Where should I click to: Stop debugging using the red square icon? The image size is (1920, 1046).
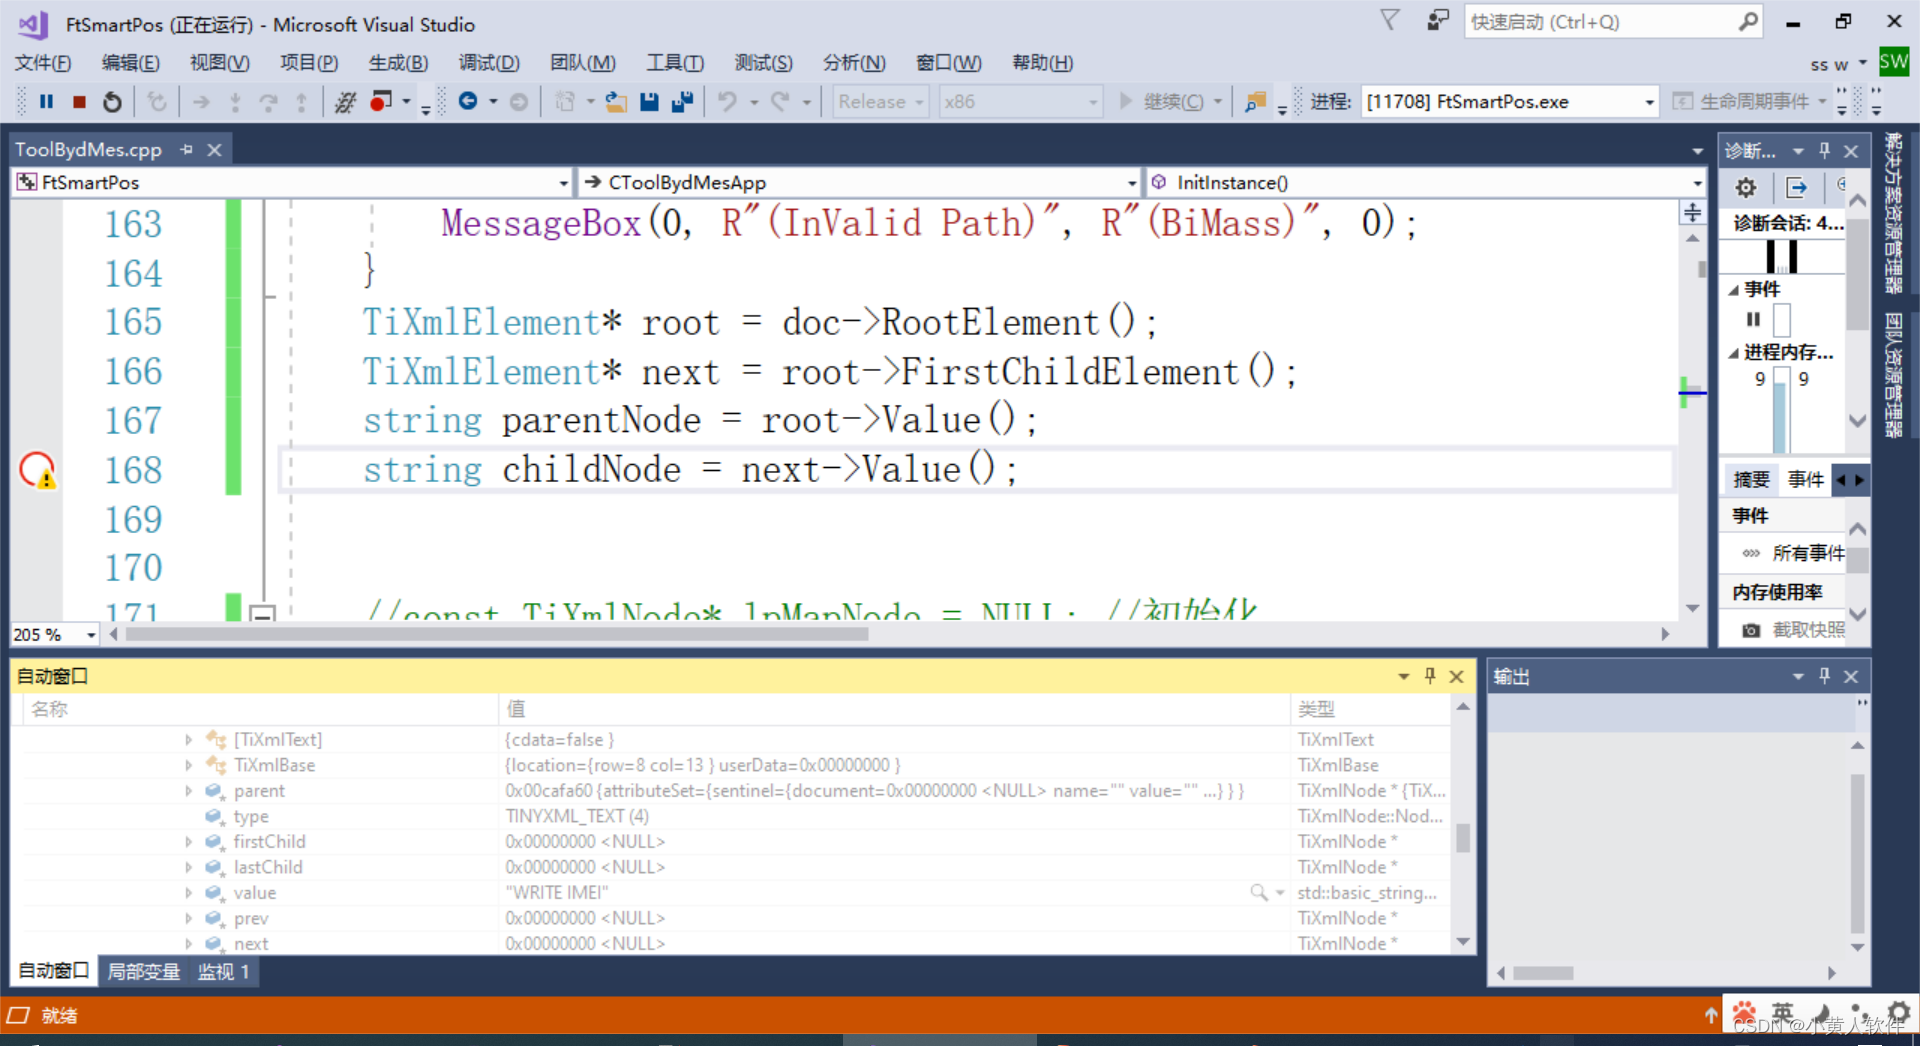[79, 101]
